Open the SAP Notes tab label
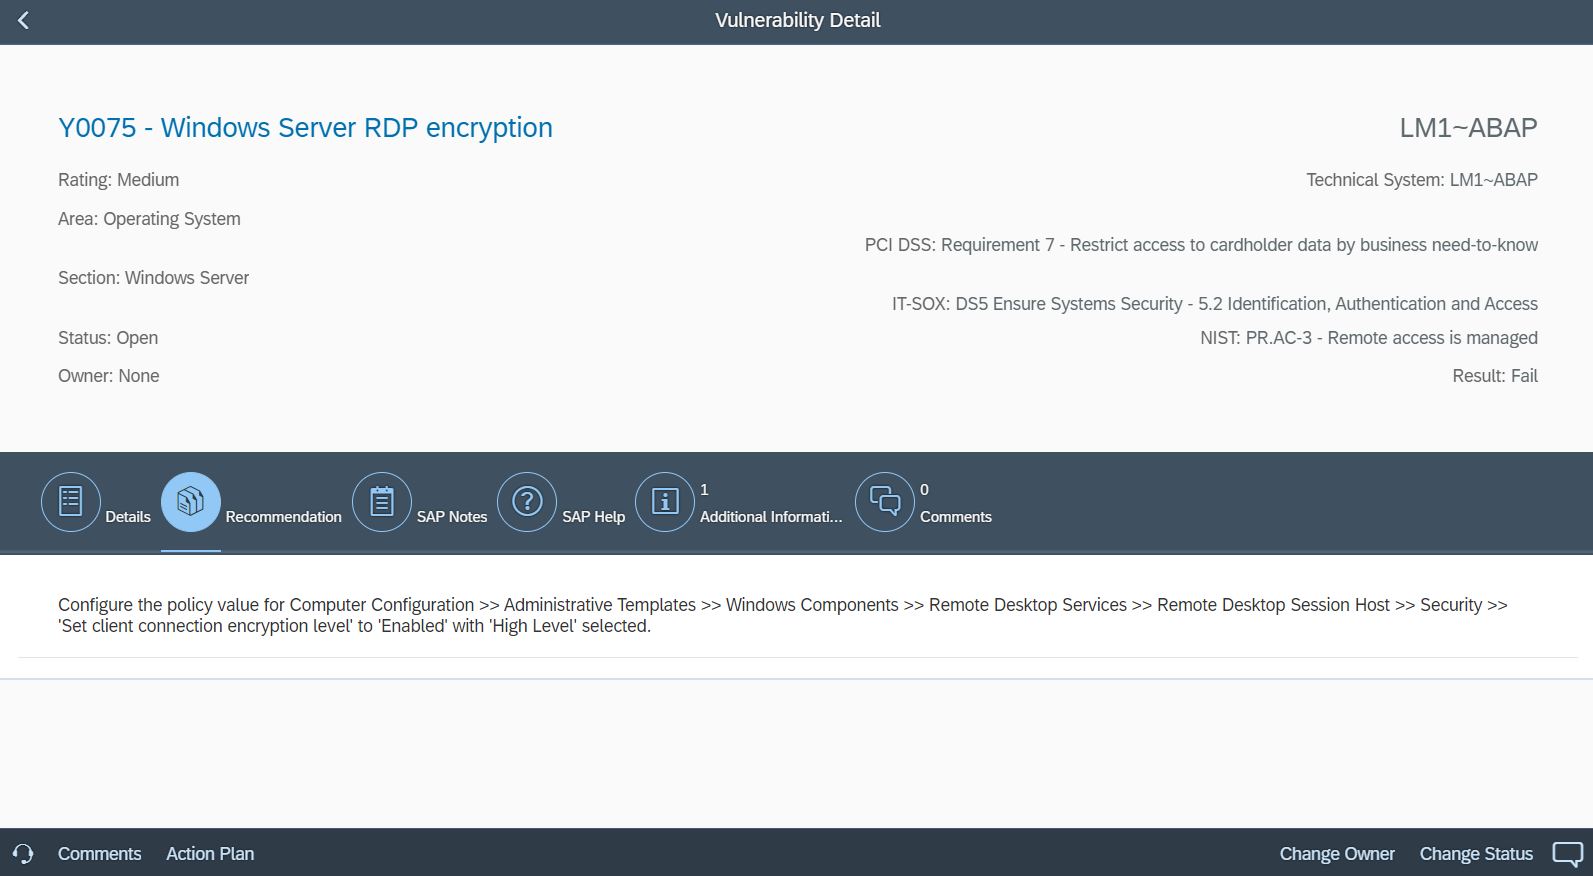1593x876 pixels. [451, 517]
